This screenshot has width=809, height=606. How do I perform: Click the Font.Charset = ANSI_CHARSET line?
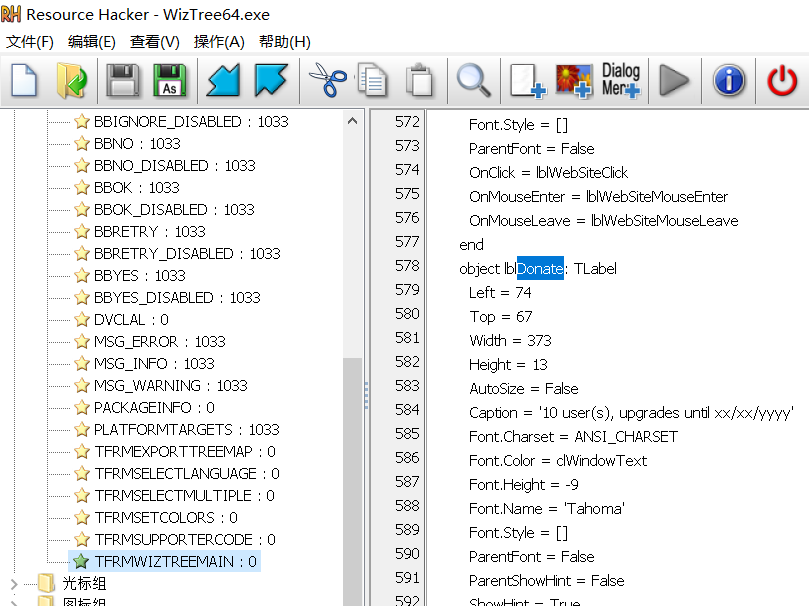573,437
